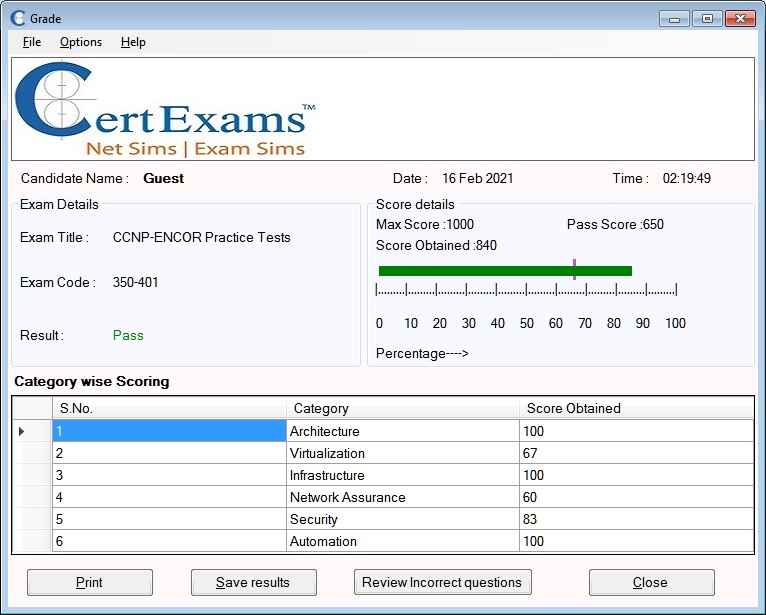Screen dimensions: 766x615
Task: Open the File menu
Action: pyautogui.click(x=32, y=42)
